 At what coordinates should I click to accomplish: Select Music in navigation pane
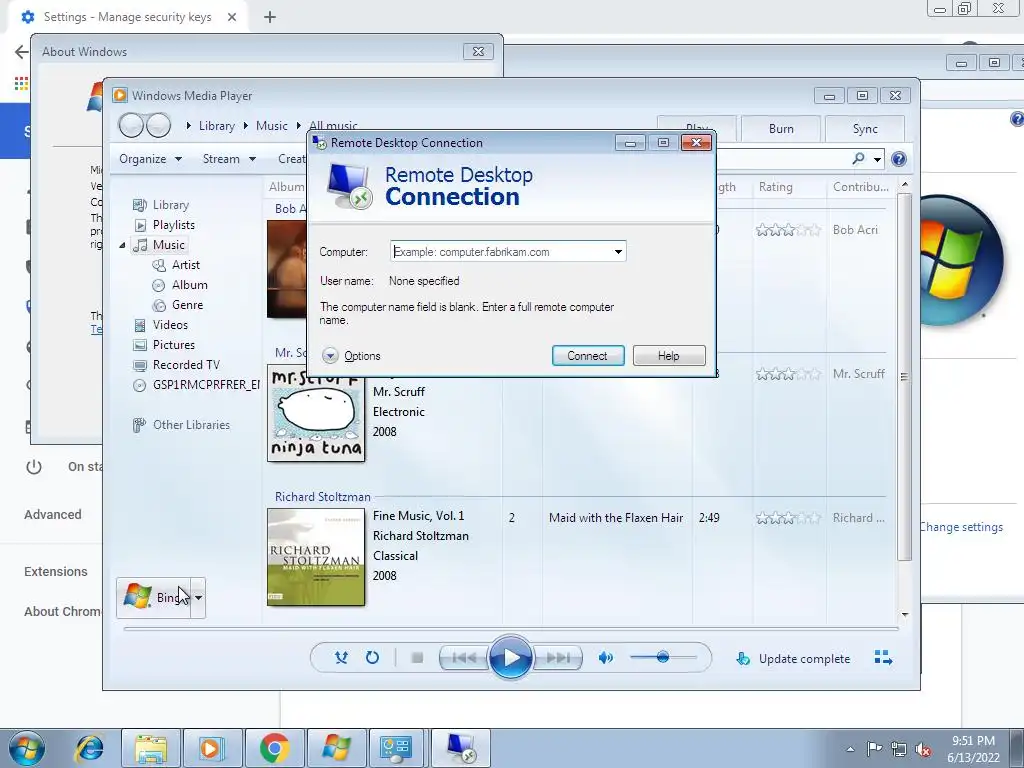pos(159,245)
